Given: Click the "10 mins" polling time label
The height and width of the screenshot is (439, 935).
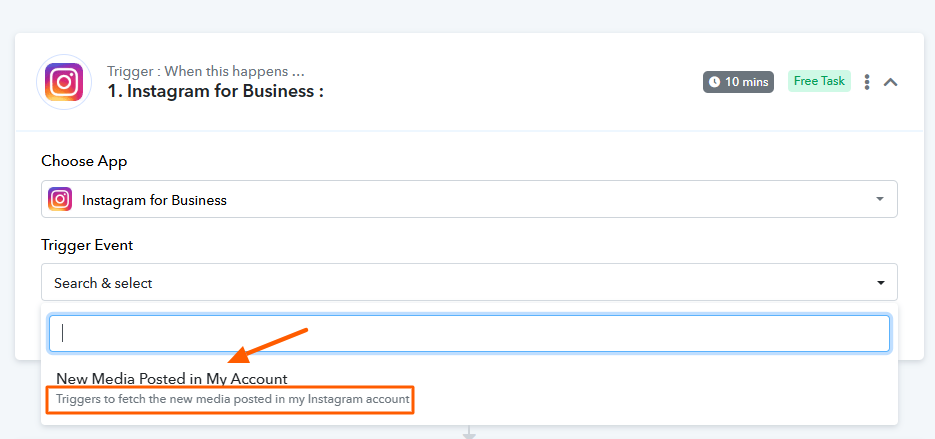Looking at the screenshot, I should [x=747, y=82].
